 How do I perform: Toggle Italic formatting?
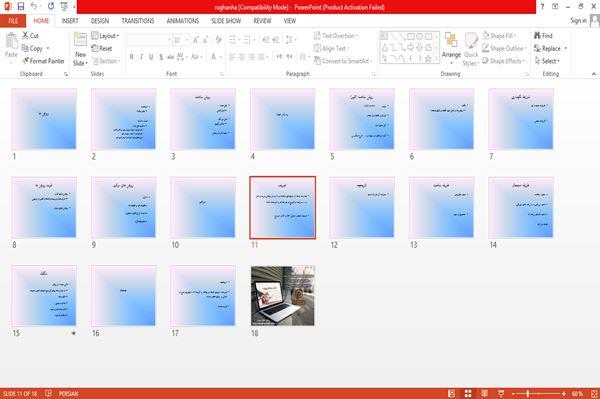[x=141, y=57]
